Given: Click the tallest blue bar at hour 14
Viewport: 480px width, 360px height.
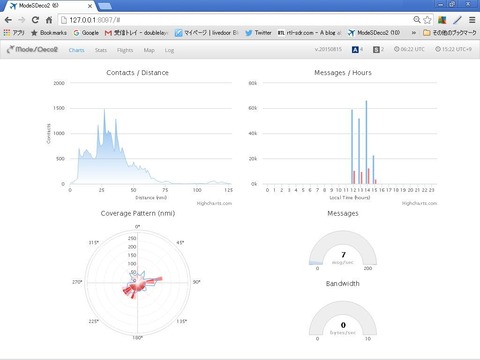Looking at the screenshot, I should tap(366, 142).
